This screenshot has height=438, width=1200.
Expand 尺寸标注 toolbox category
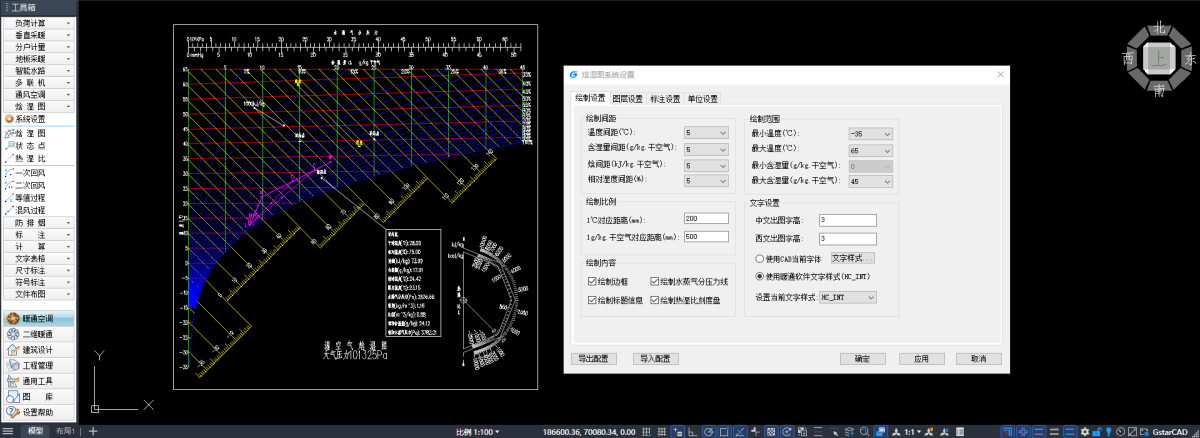[38, 270]
